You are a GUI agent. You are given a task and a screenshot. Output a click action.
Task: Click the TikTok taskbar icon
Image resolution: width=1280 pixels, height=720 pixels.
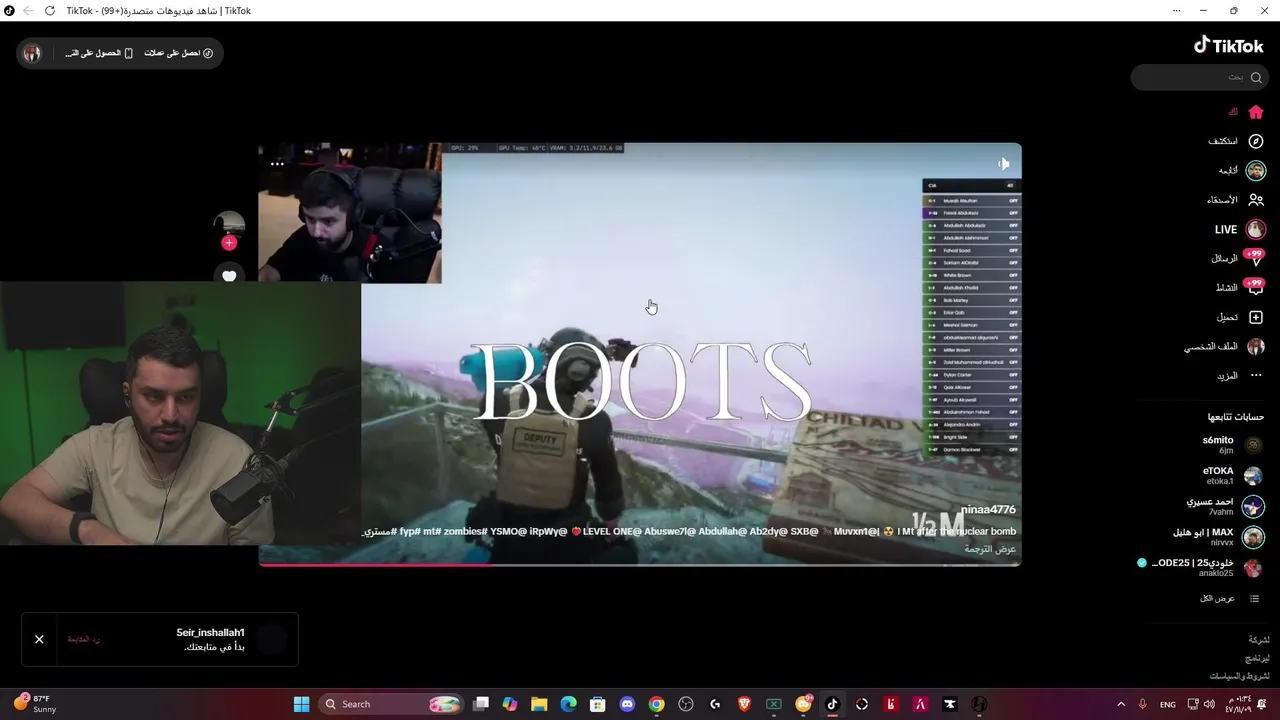(x=832, y=704)
